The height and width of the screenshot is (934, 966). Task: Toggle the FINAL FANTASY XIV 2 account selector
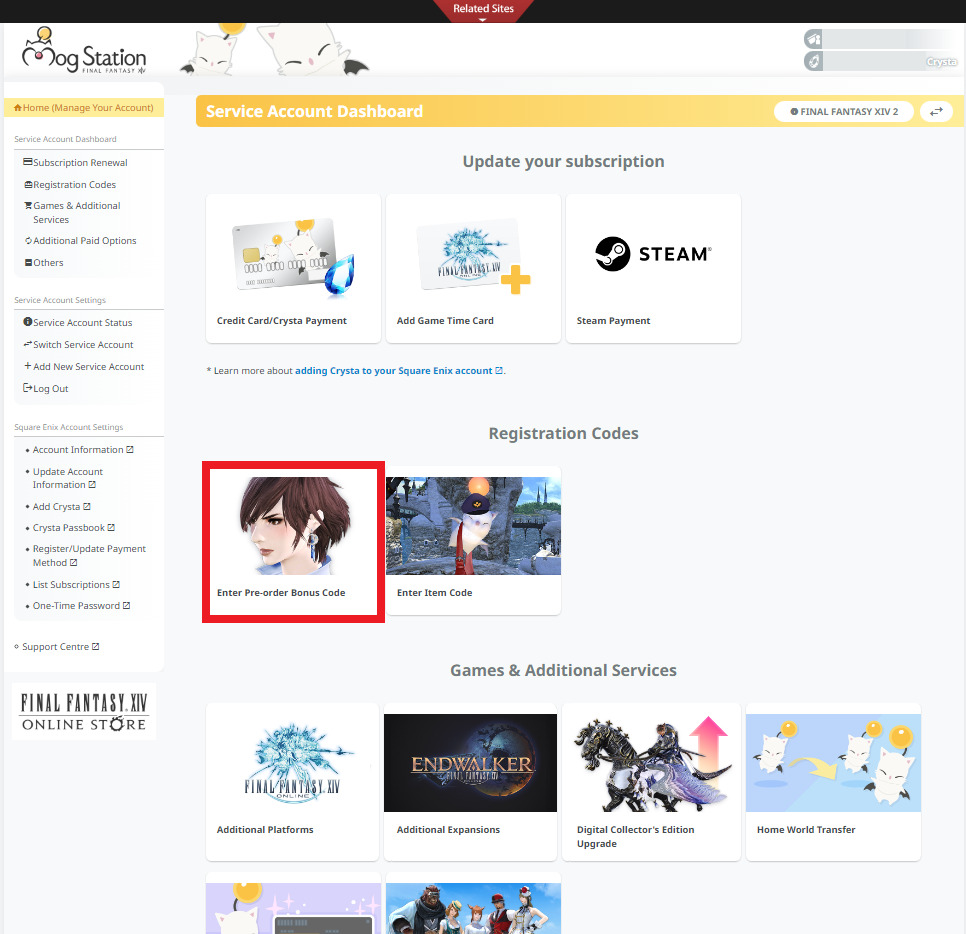tap(843, 112)
